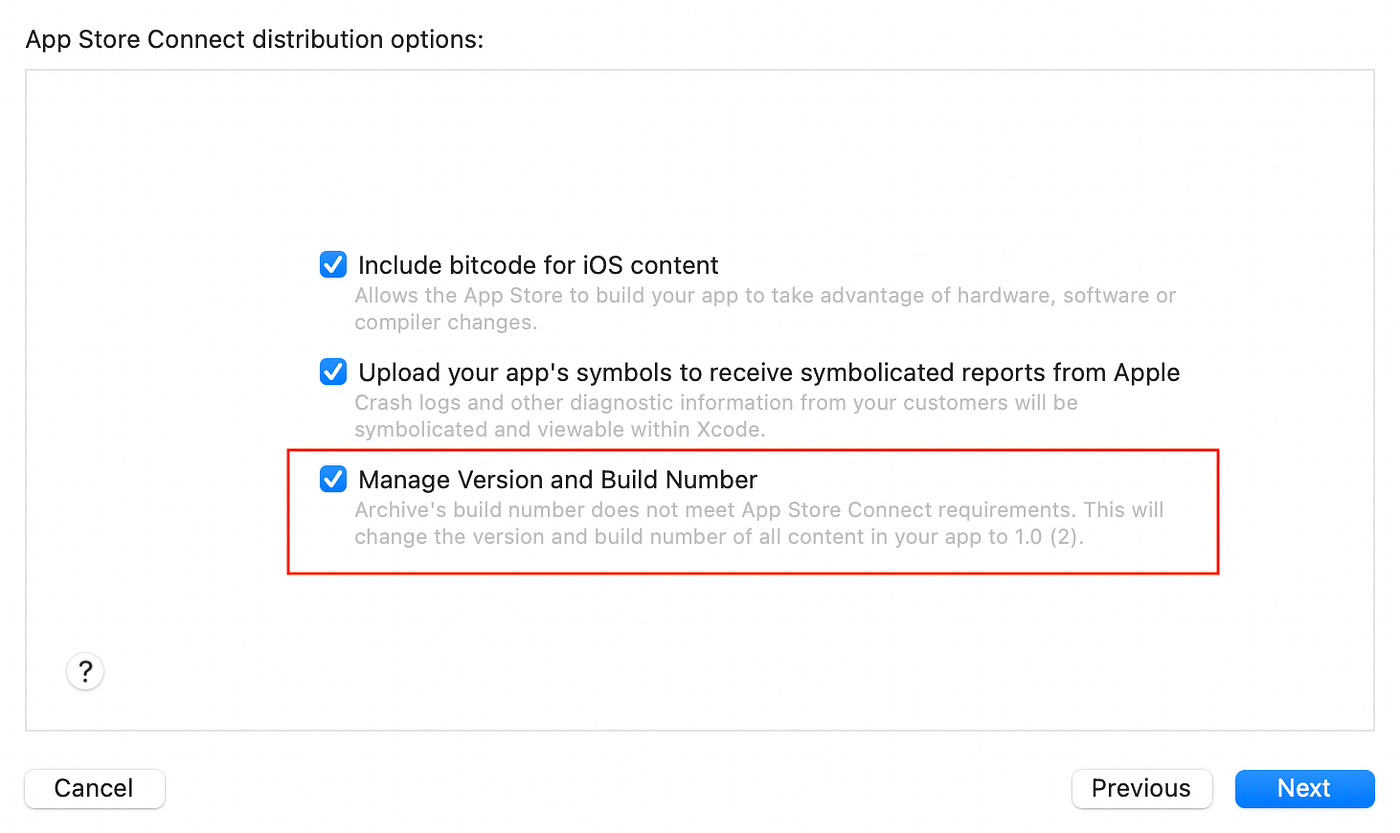Screen dimensions: 1400x833
Task: Toggle the Manage Version and Build Number checkbox
Action: tap(332, 479)
